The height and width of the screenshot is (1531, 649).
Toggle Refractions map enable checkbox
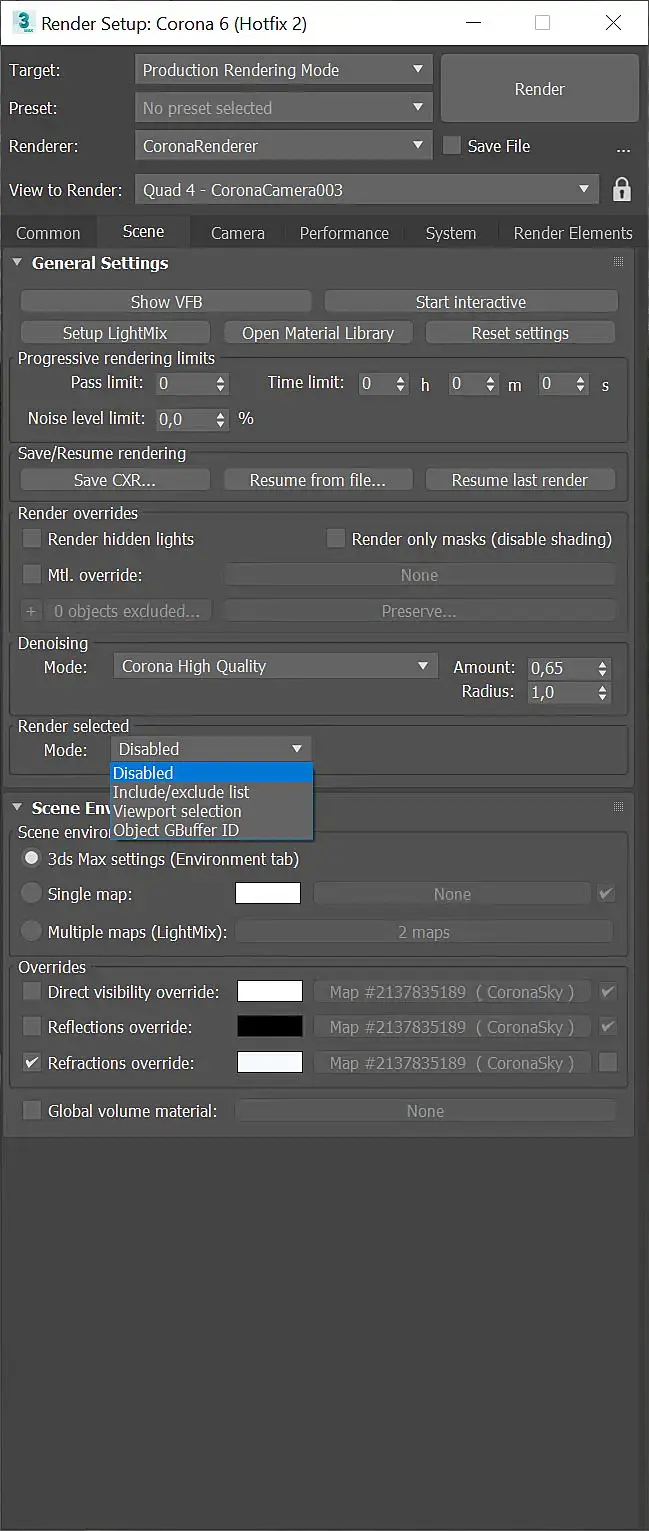point(607,1062)
